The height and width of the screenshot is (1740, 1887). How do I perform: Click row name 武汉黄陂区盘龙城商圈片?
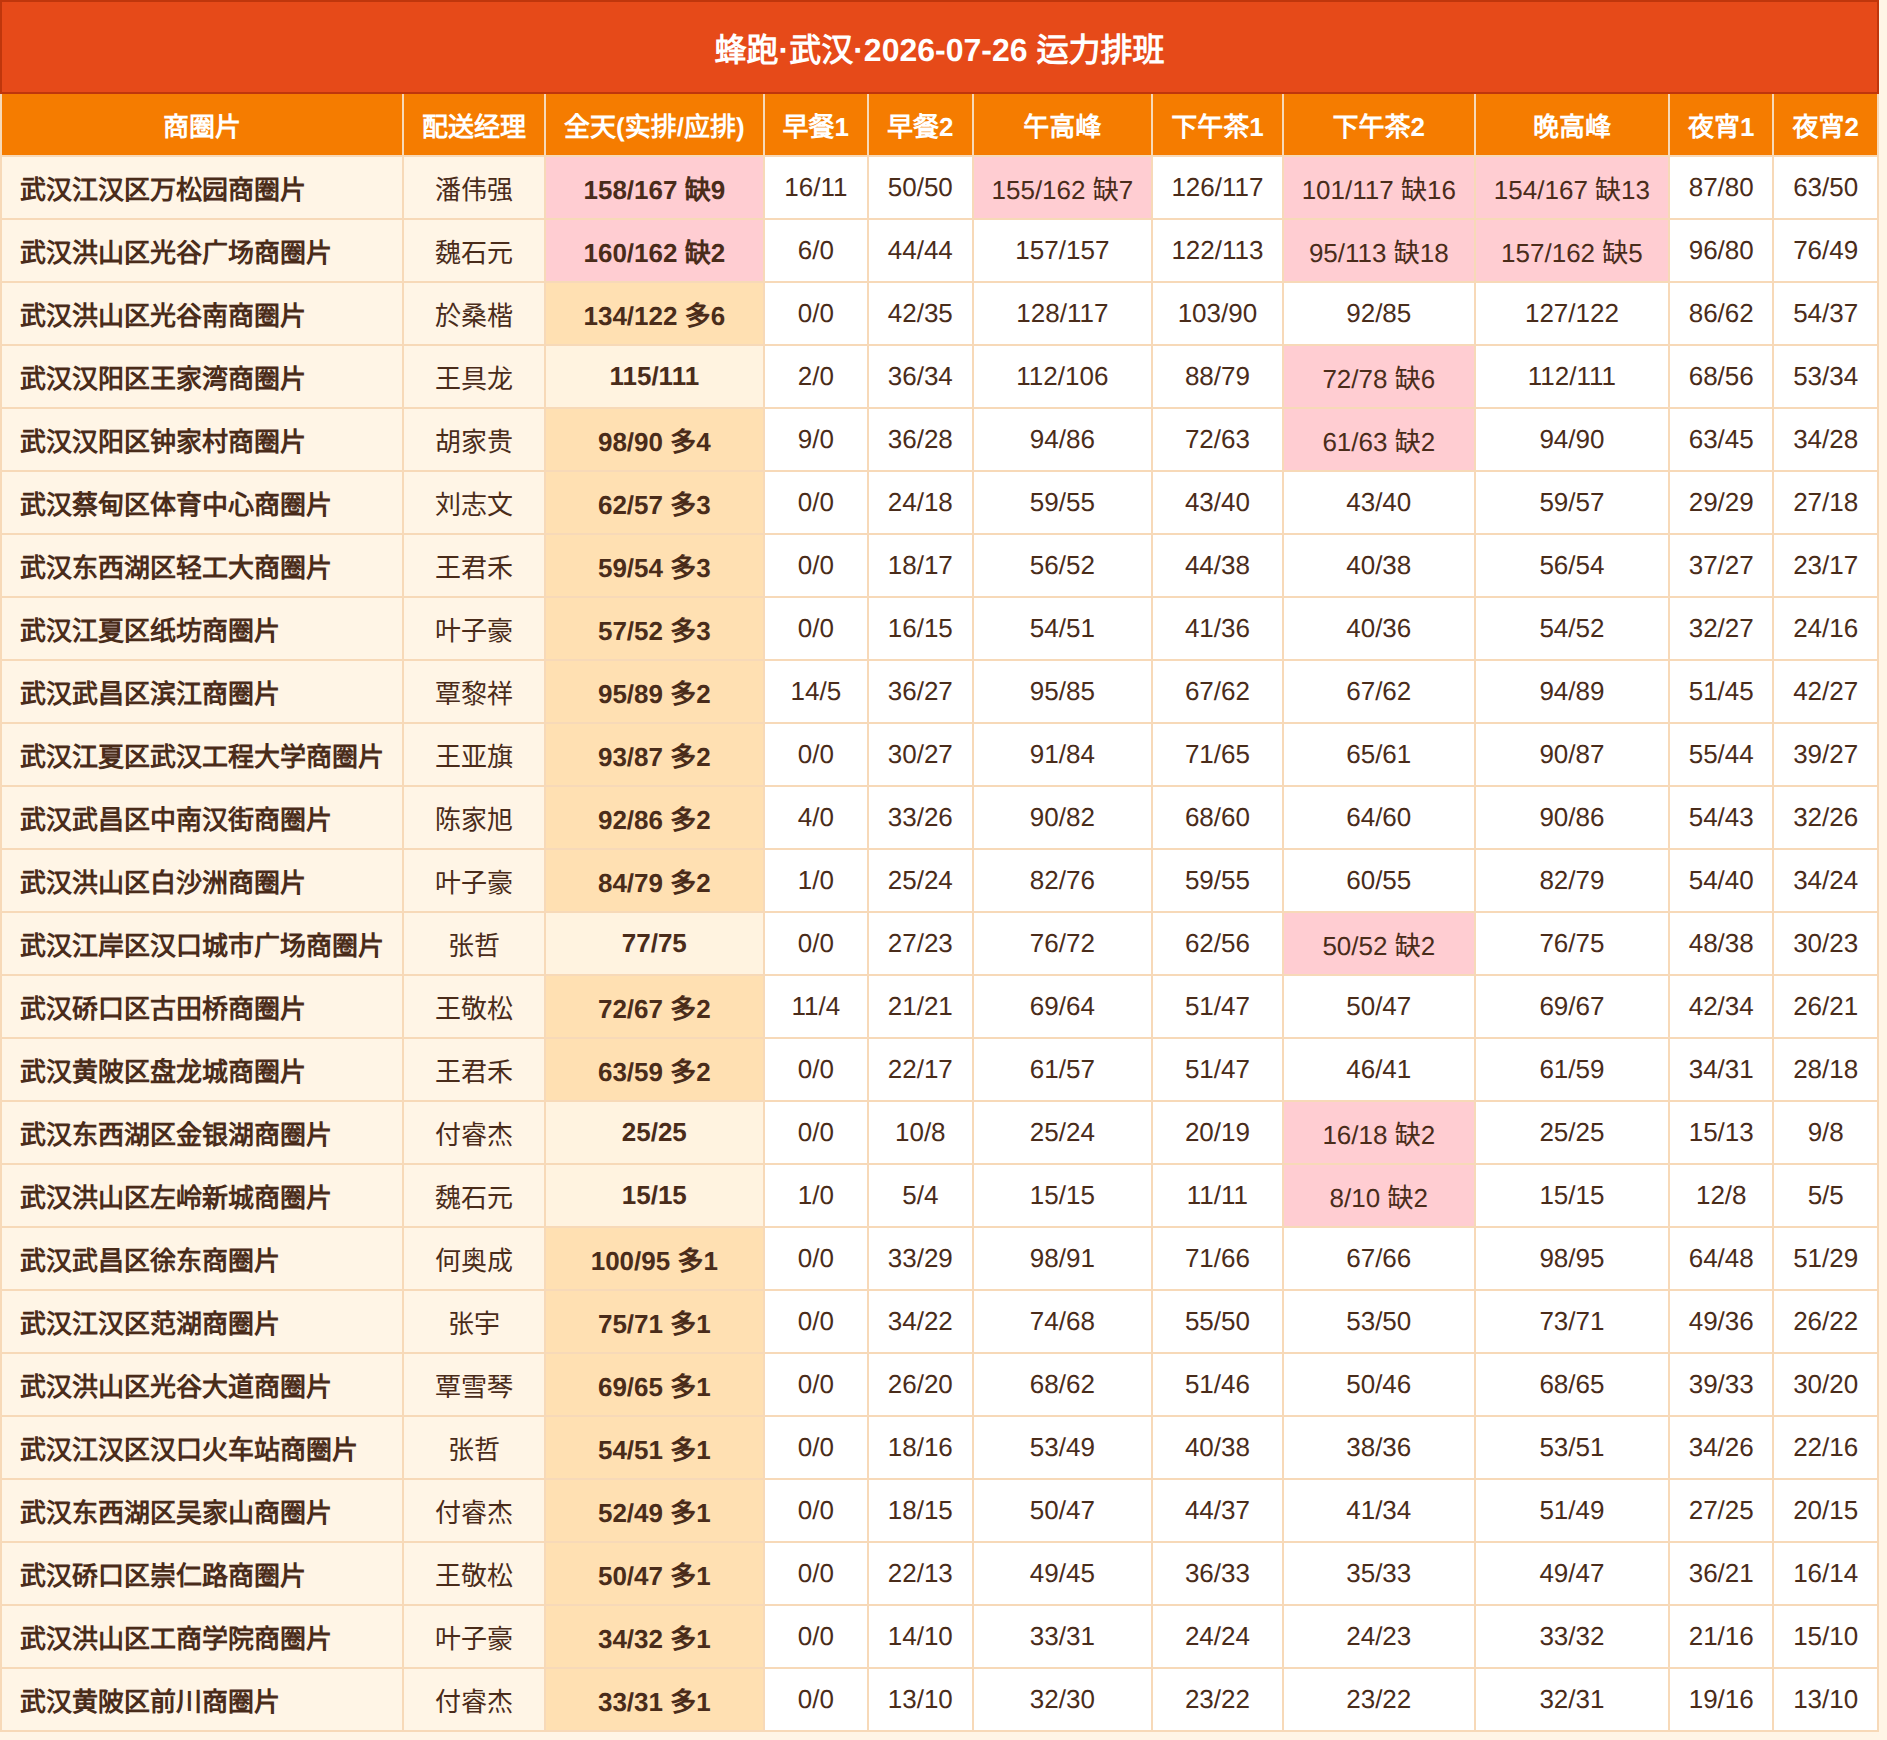tap(162, 1071)
